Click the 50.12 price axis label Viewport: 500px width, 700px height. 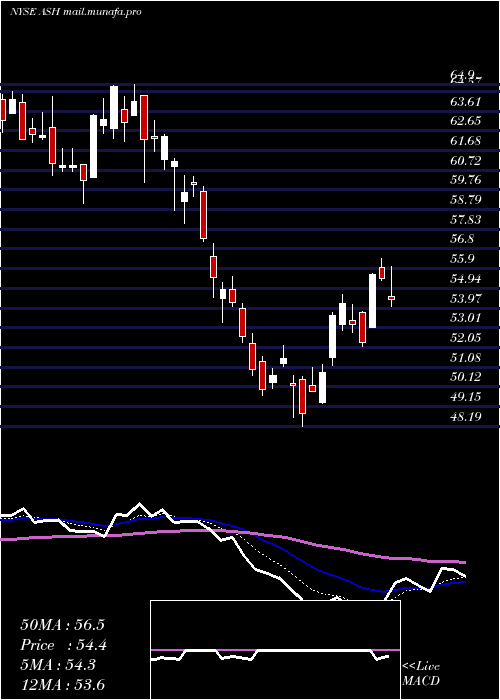click(466, 377)
